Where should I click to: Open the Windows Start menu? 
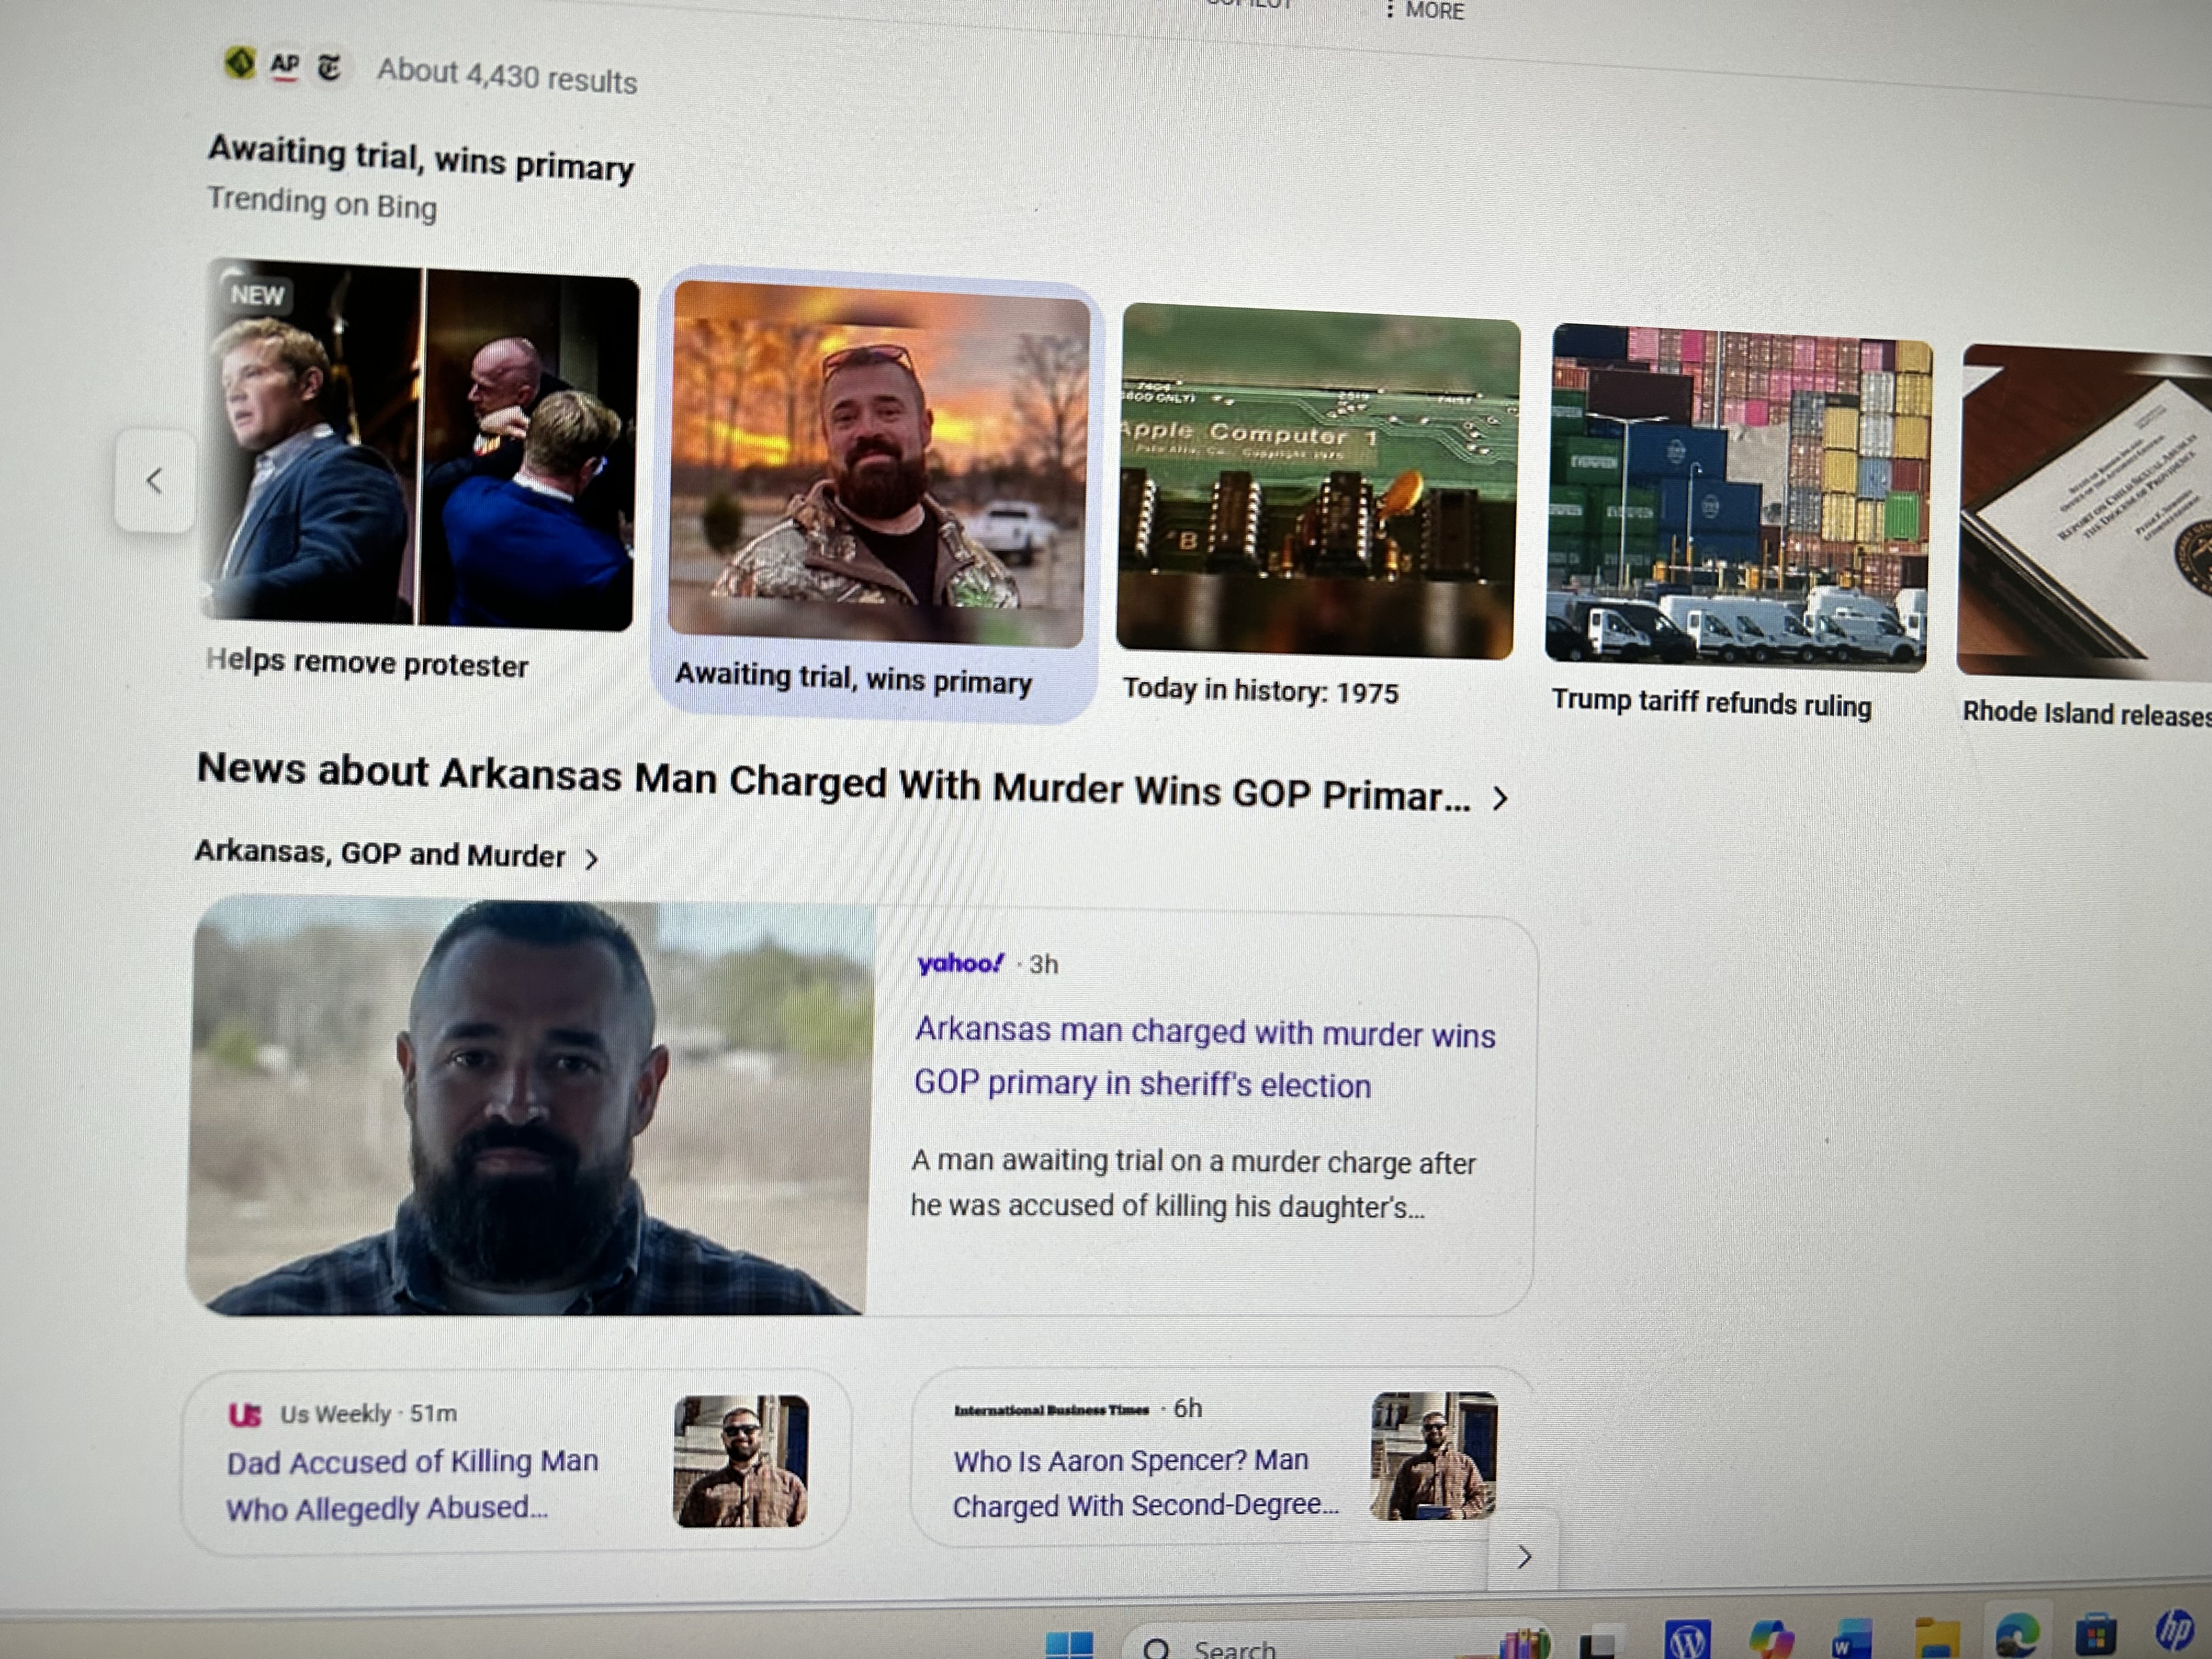[x=1069, y=1646]
